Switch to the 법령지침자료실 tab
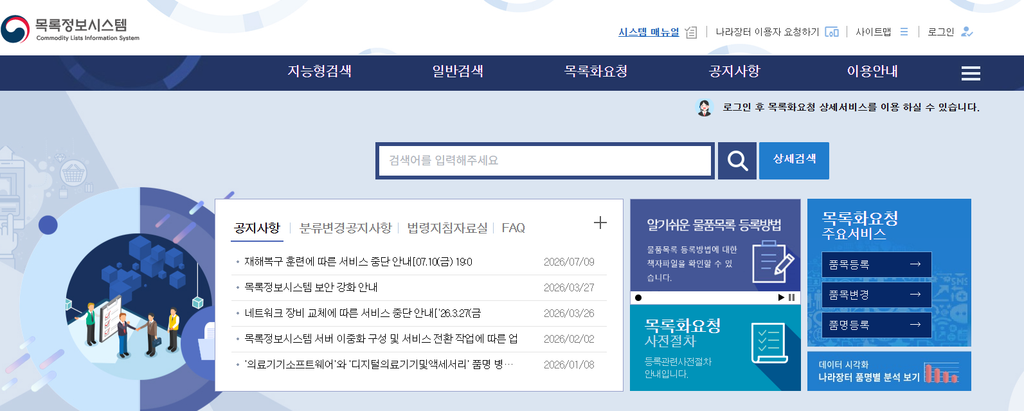Image resolution: width=1024 pixels, height=411 pixels. [x=447, y=228]
